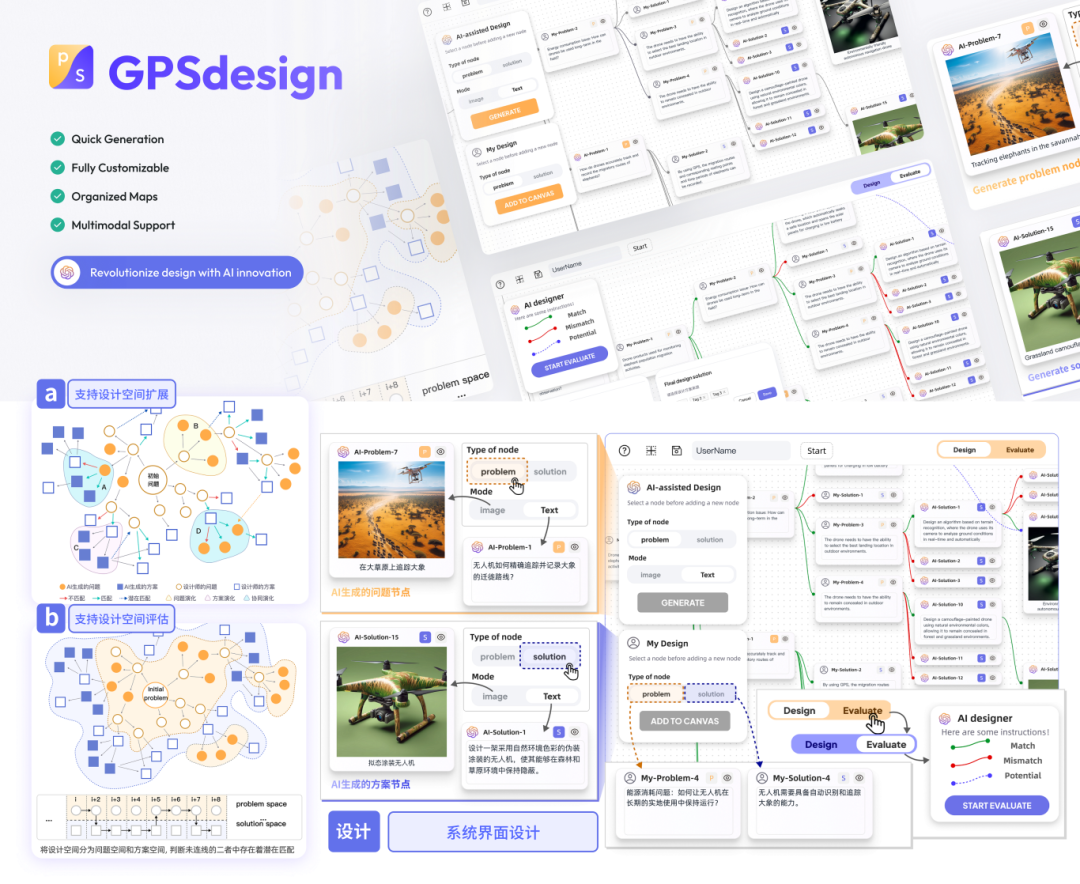Select solution type in upright AI-assisted Design panel
Screen dimensions: 1080x884
[x=709, y=539]
